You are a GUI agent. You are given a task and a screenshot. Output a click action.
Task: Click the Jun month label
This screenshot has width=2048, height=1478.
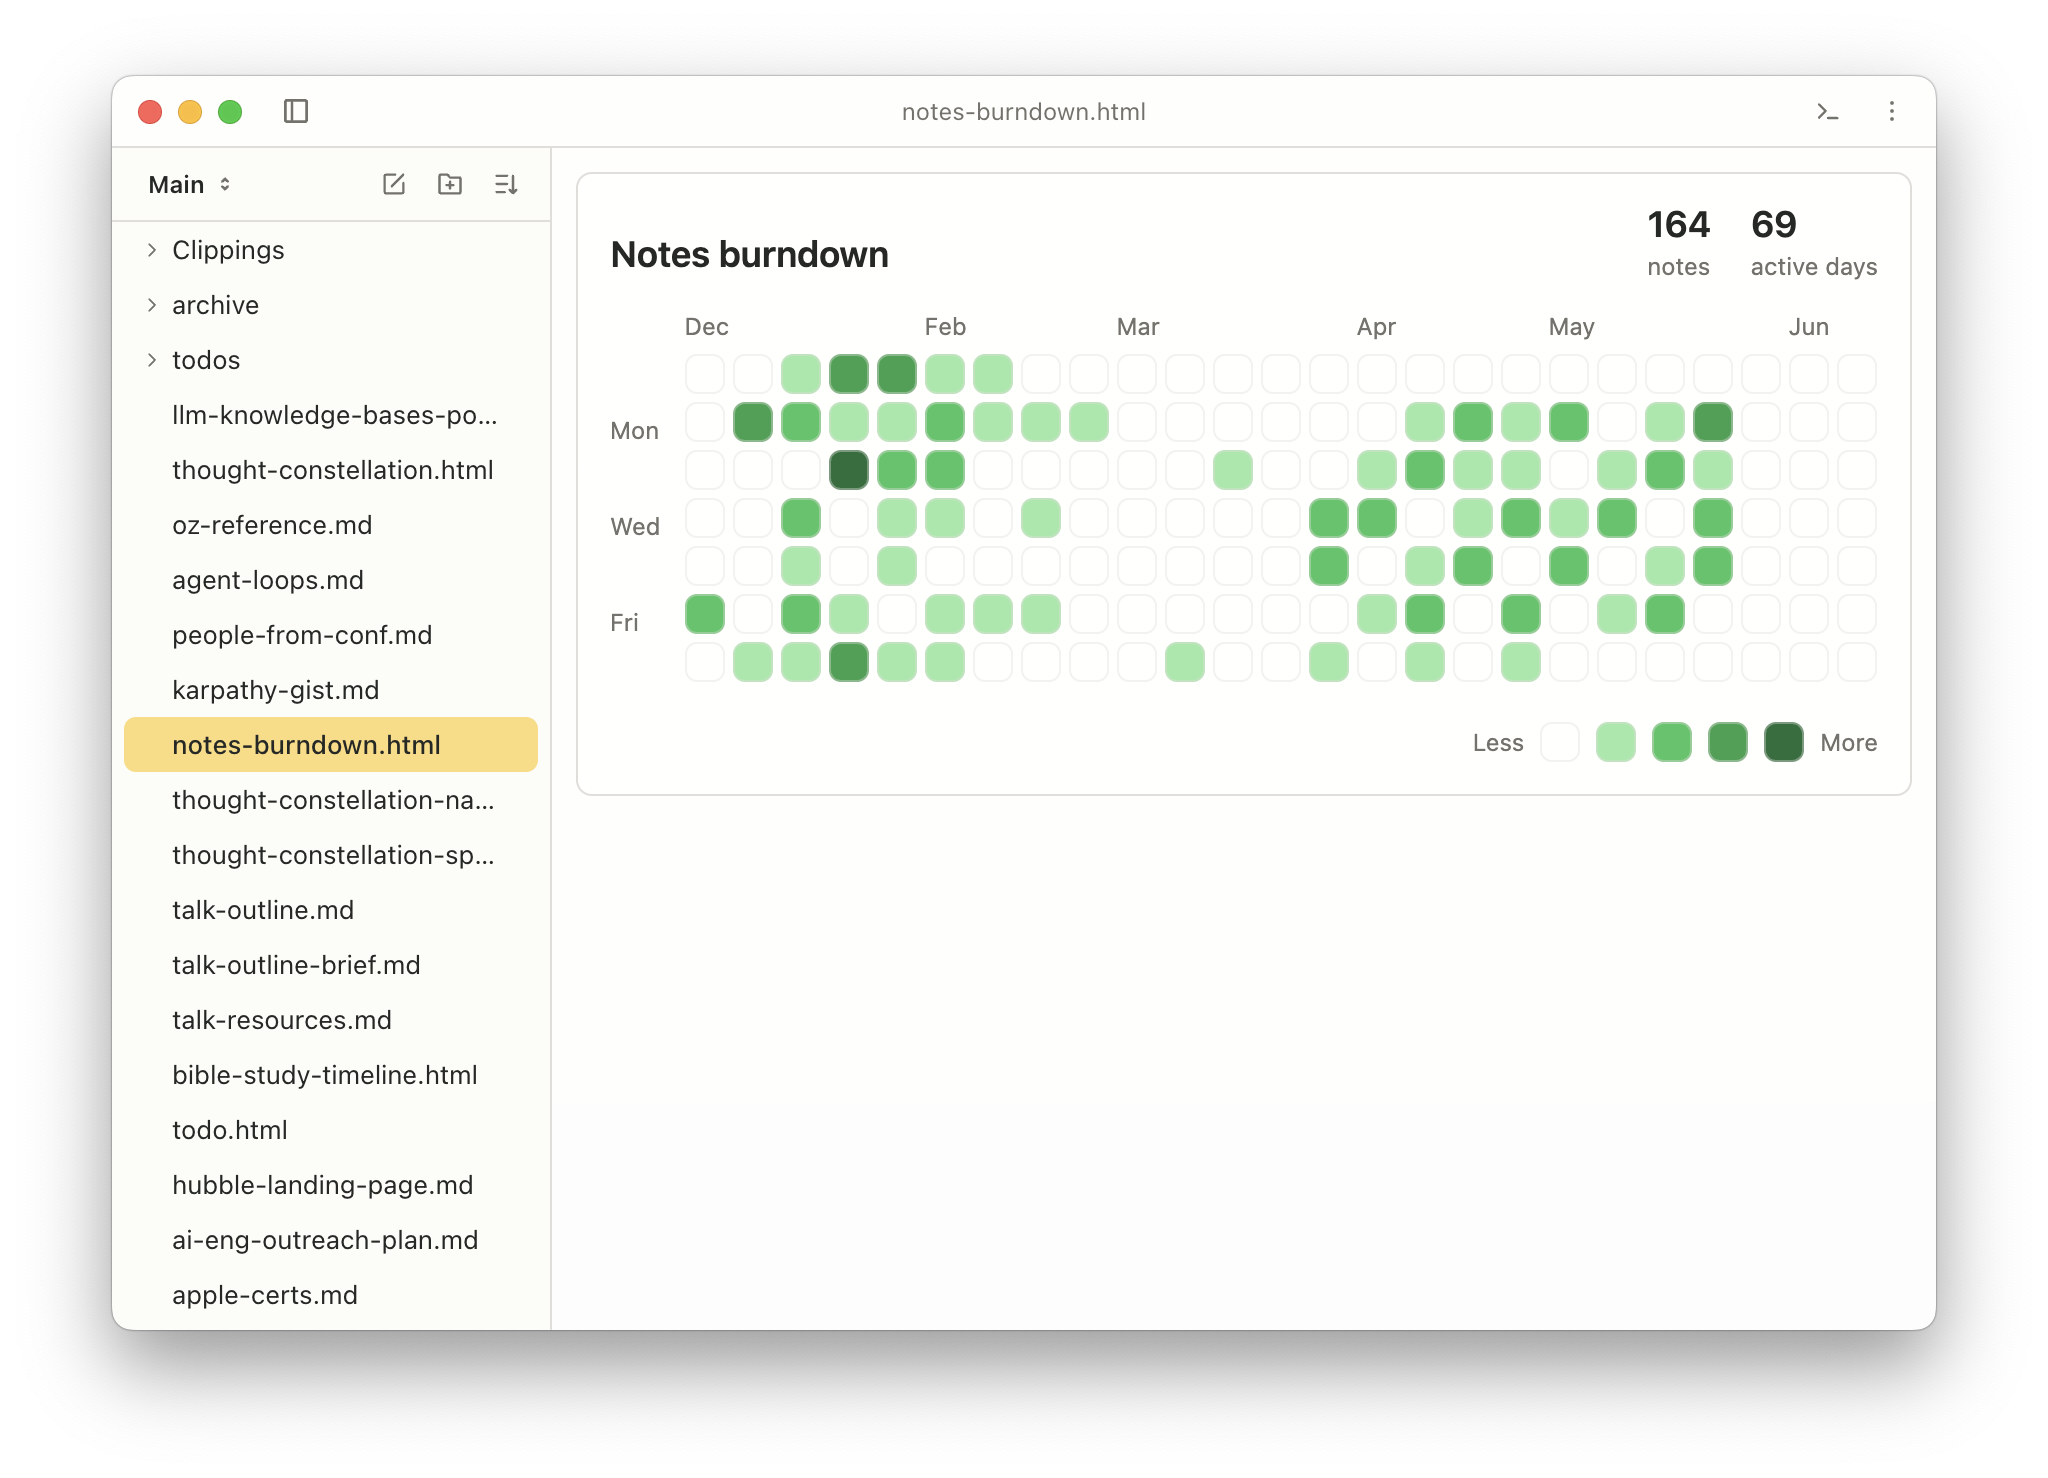(x=1809, y=327)
